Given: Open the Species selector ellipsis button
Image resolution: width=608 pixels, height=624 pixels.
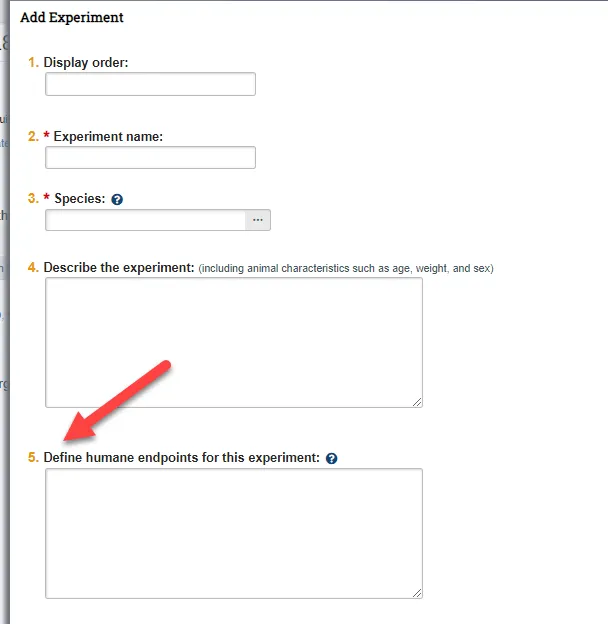Looking at the screenshot, I should click(258, 220).
